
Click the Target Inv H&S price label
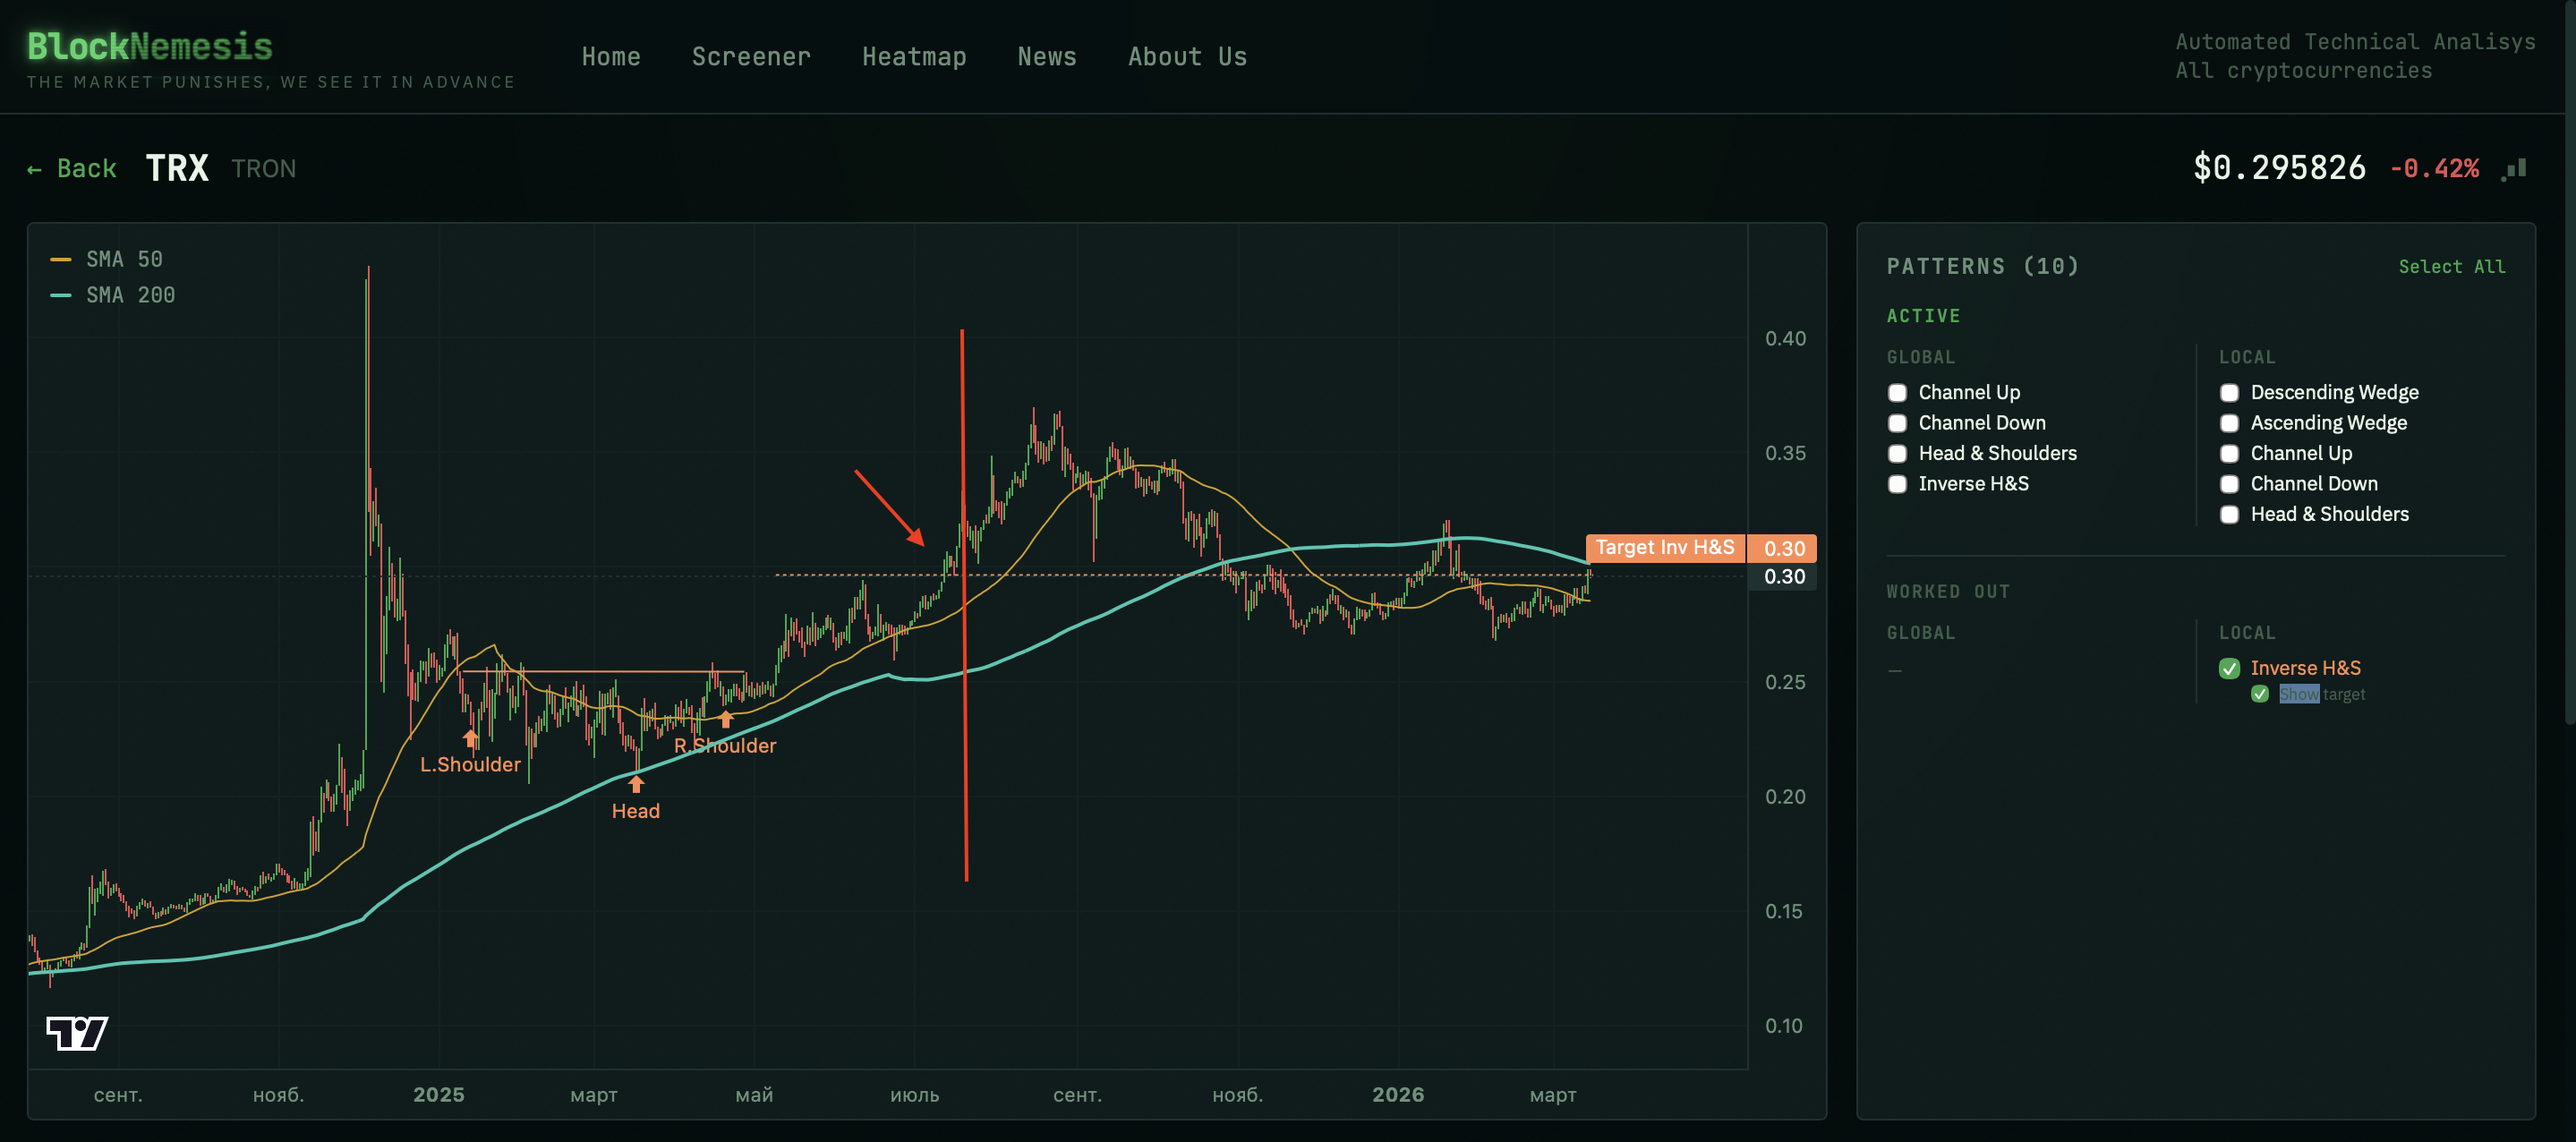(1664, 547)
